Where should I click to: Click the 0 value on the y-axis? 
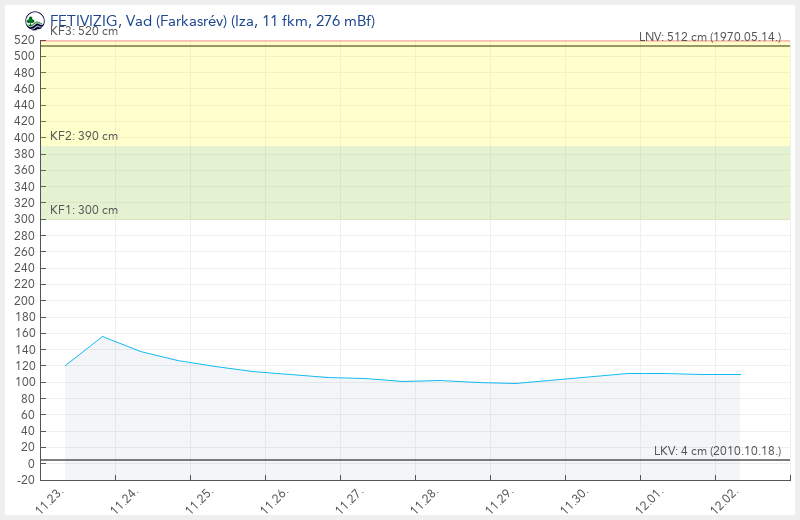click(32, 463)
